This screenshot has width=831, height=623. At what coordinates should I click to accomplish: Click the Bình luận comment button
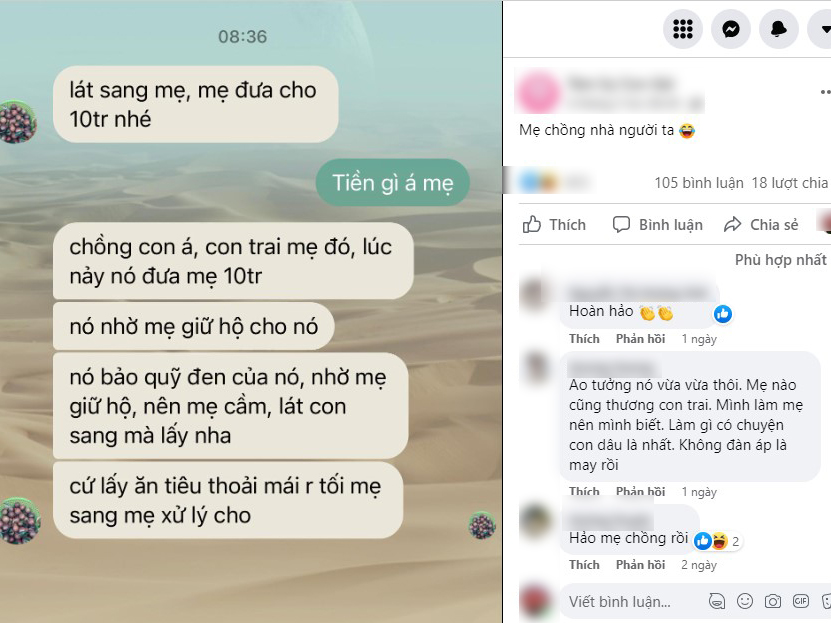(x=657, y=225)
